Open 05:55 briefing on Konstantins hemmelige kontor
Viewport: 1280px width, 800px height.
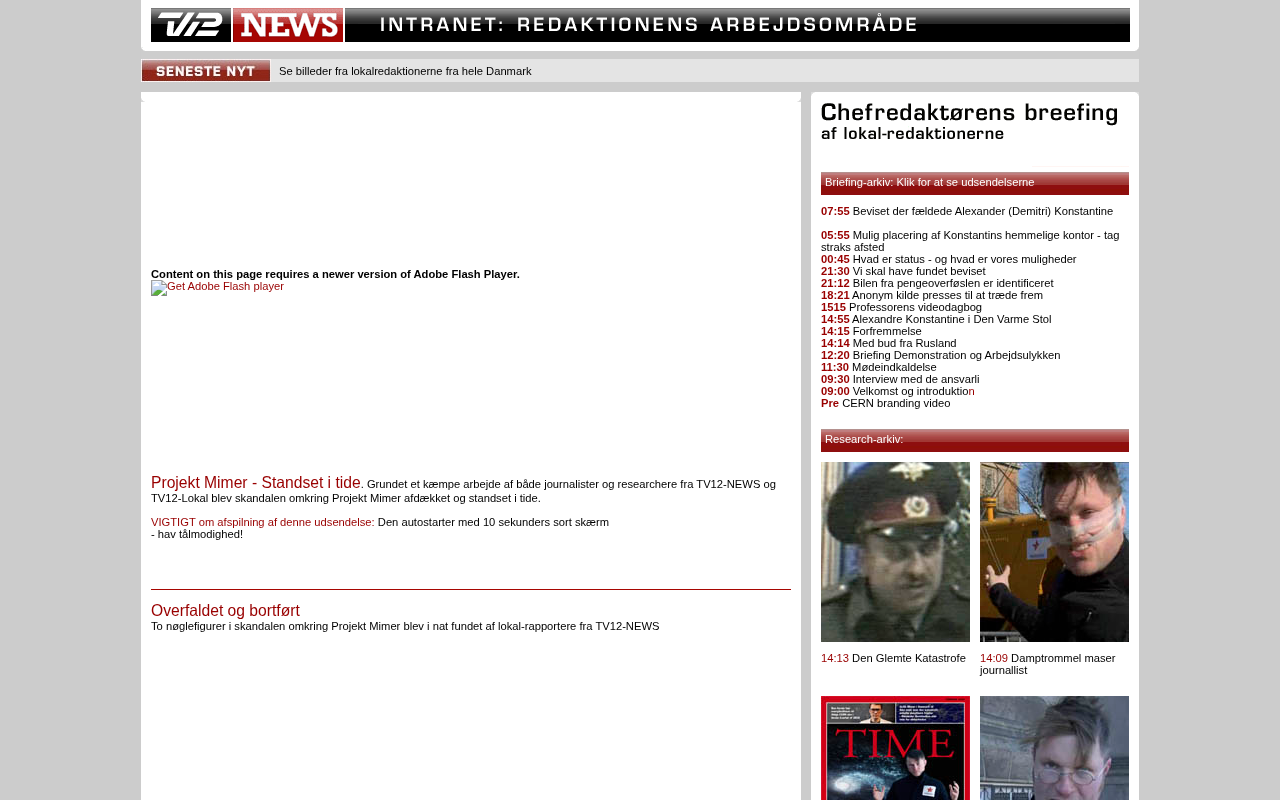(x=970, y=241)
